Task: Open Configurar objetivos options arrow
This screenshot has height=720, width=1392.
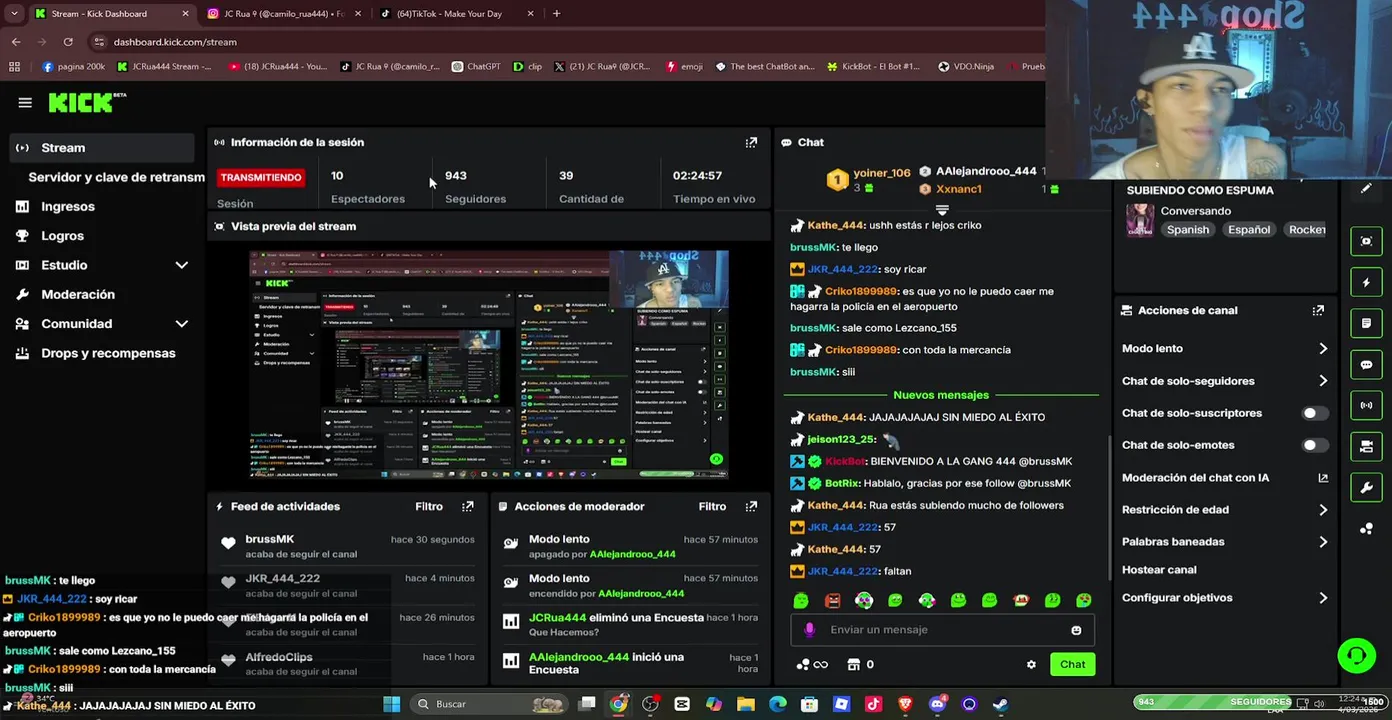Action: coord(1323,598)
